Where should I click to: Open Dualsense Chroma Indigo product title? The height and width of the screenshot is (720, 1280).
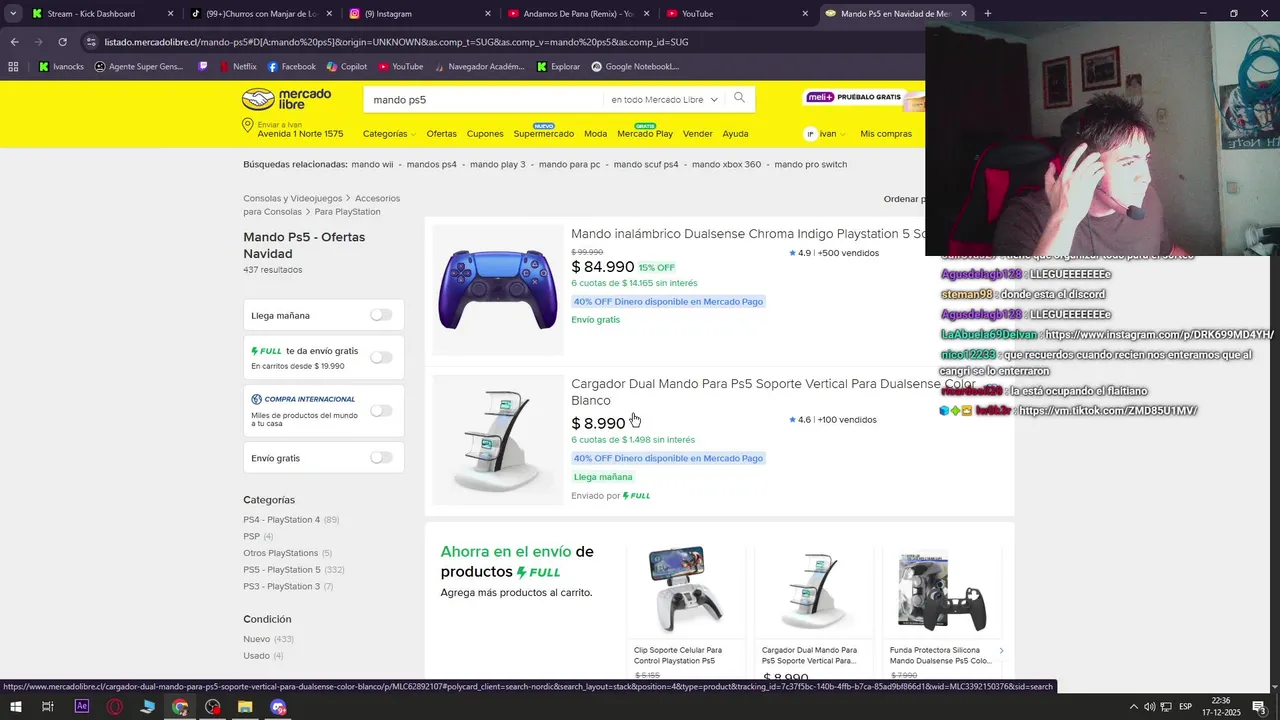(x=748, y=234)
